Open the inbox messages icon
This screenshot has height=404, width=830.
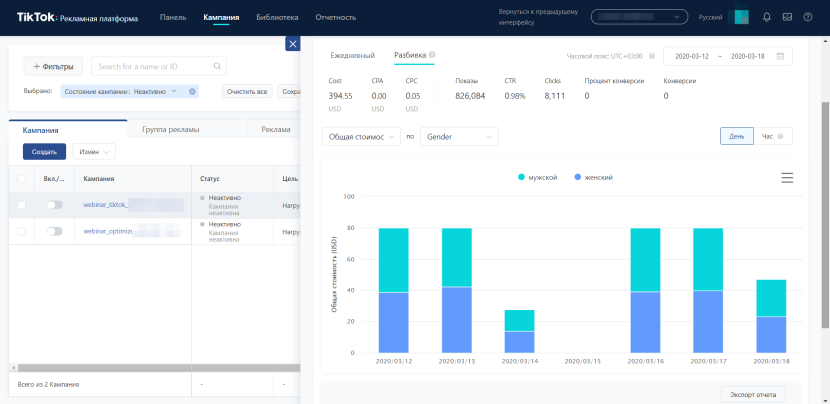point(787,17)
